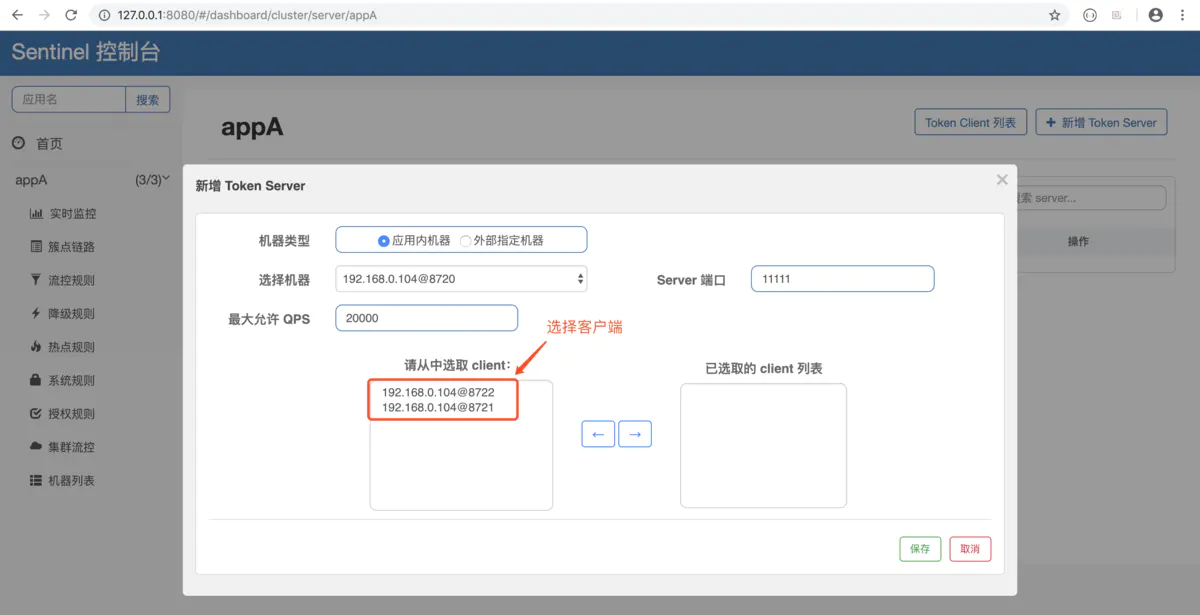View site info icon in address bar
1200x615 pixels.
tap(104, 15)
